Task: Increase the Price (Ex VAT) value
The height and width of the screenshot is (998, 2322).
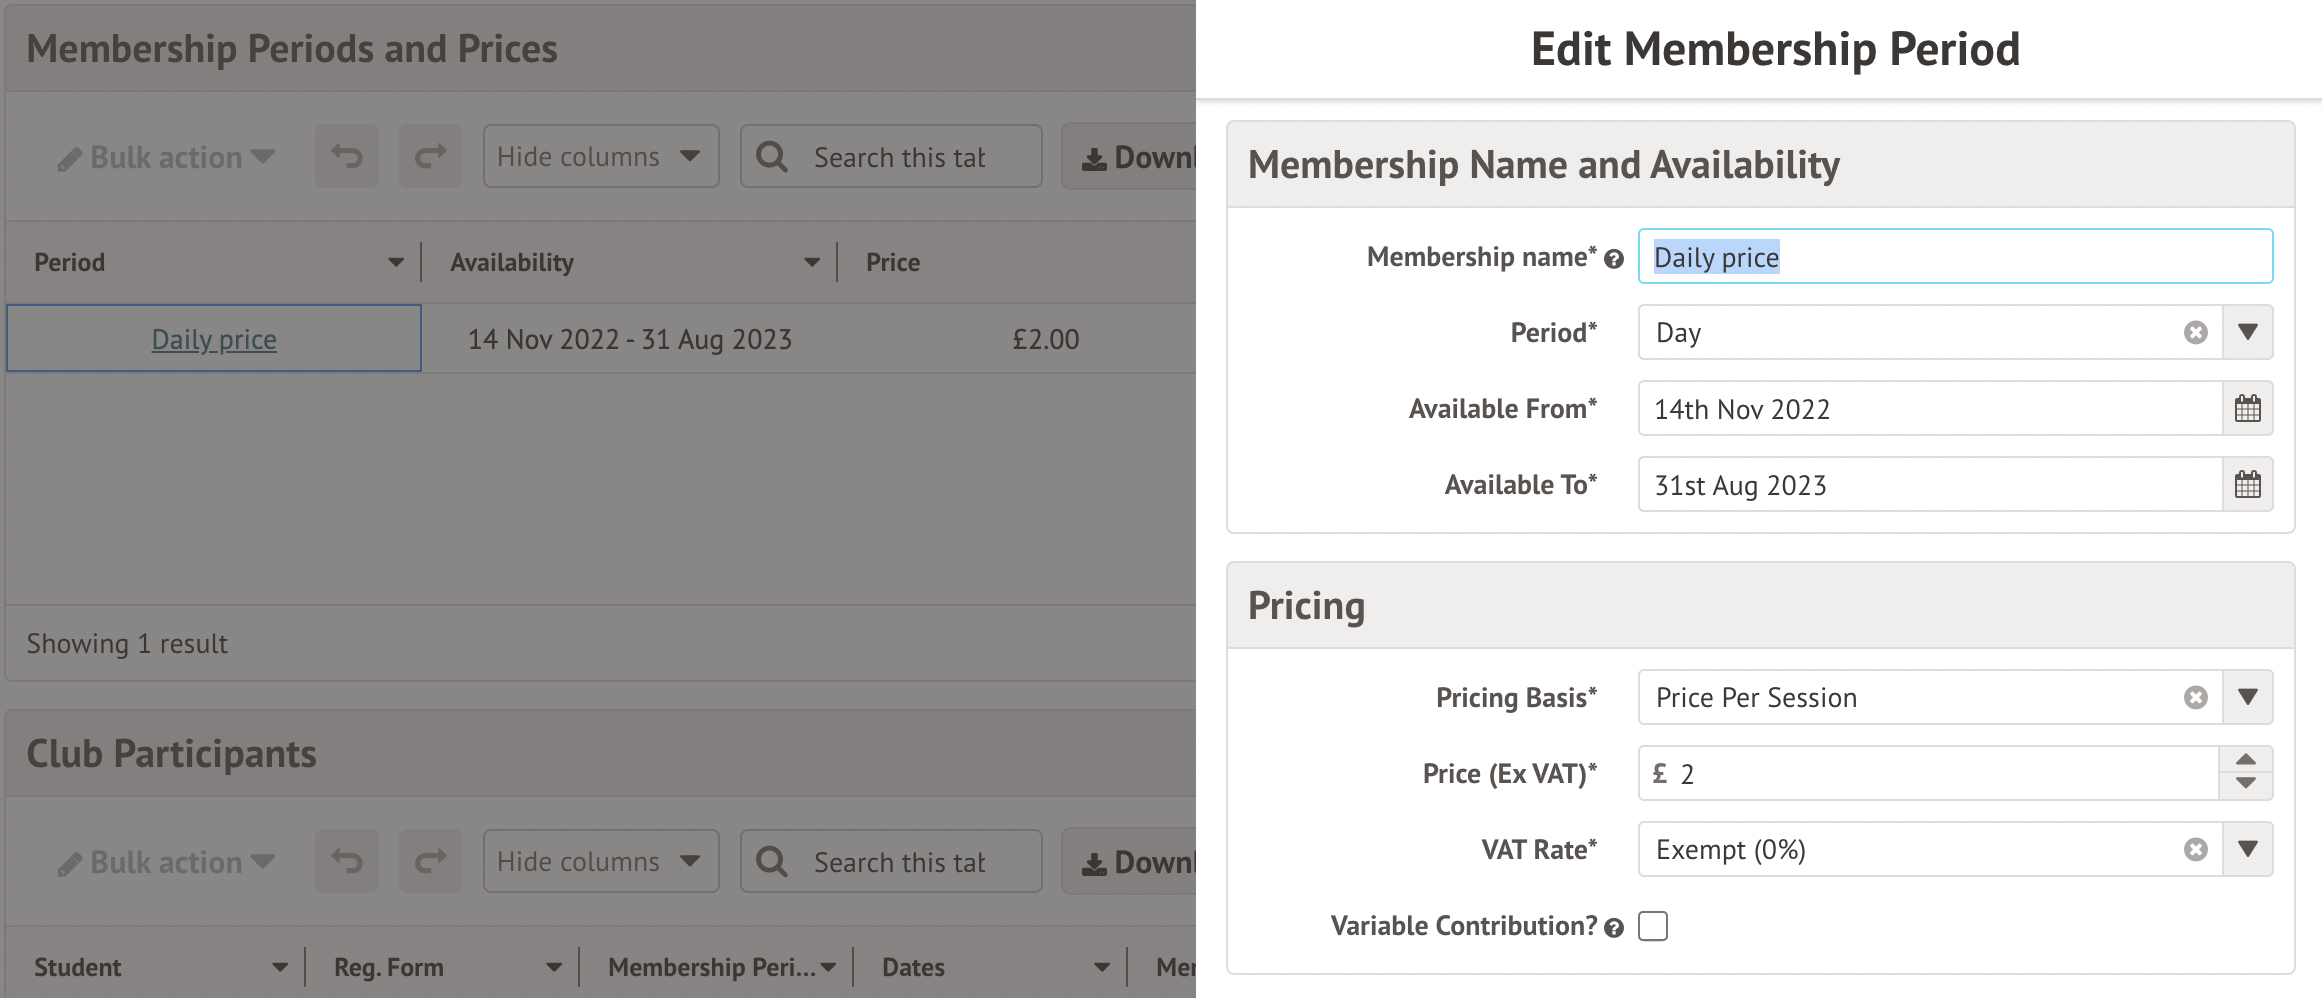Action: click(x=2245, y=760)
